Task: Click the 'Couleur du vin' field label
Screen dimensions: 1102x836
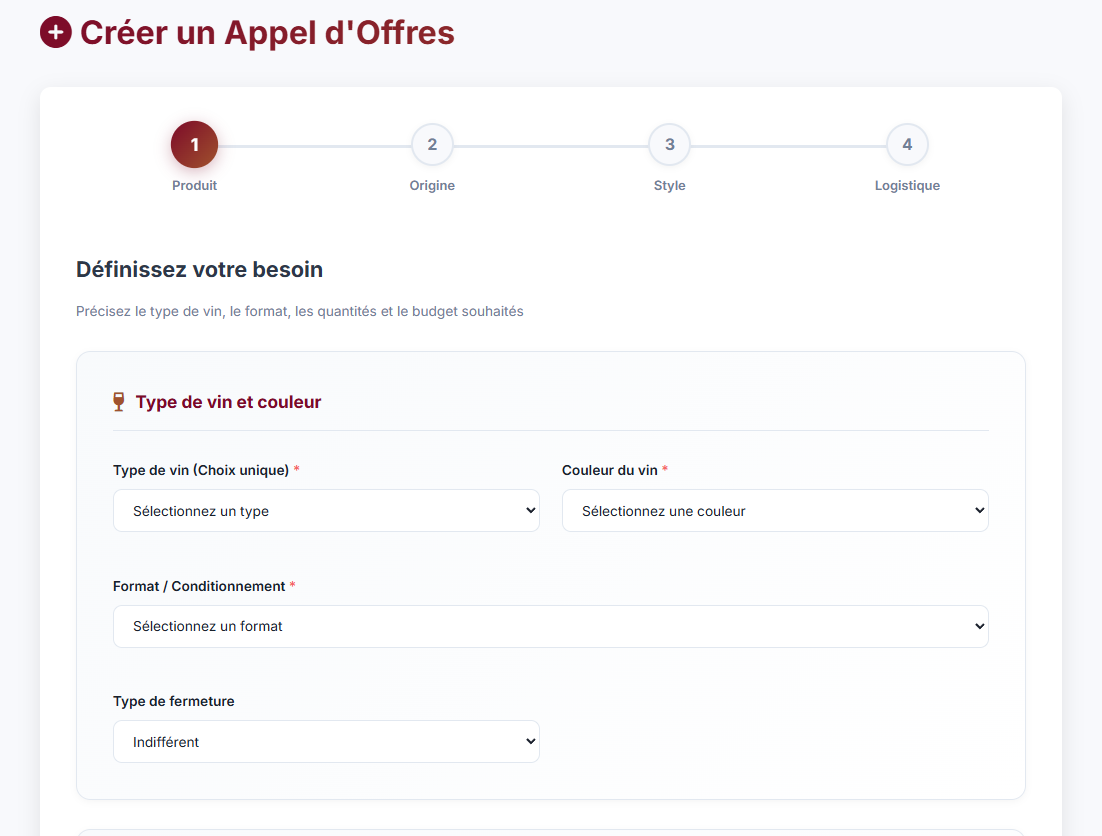Action: 609,470
